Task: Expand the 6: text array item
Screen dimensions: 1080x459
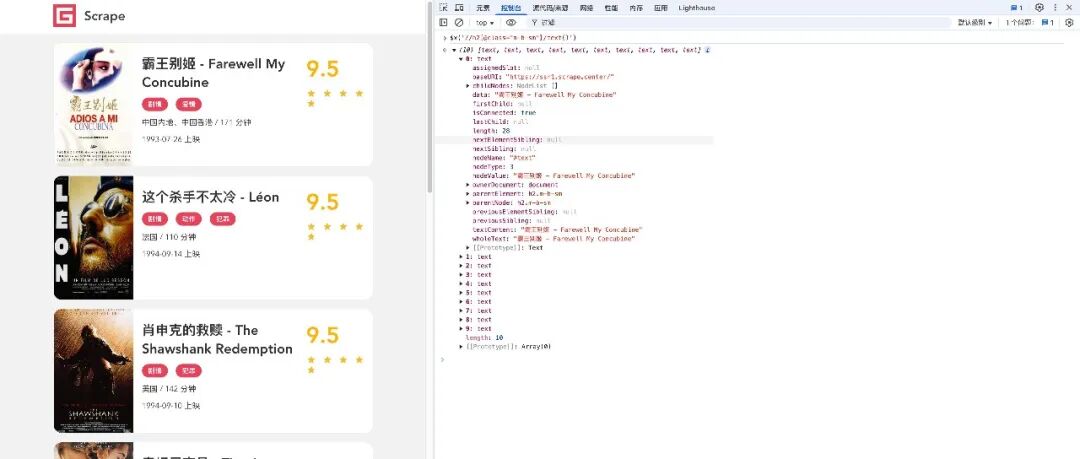Action: [x=461, y=301]
